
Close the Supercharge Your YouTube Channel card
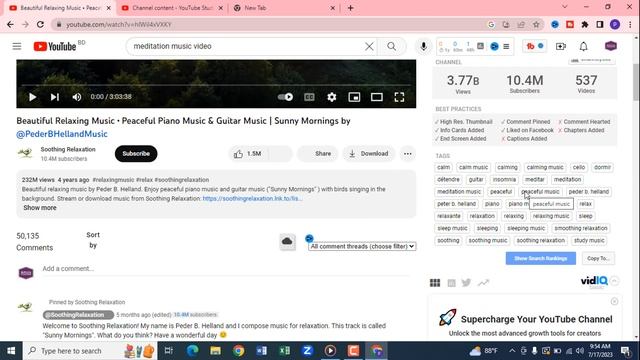(x=614, y=301)
